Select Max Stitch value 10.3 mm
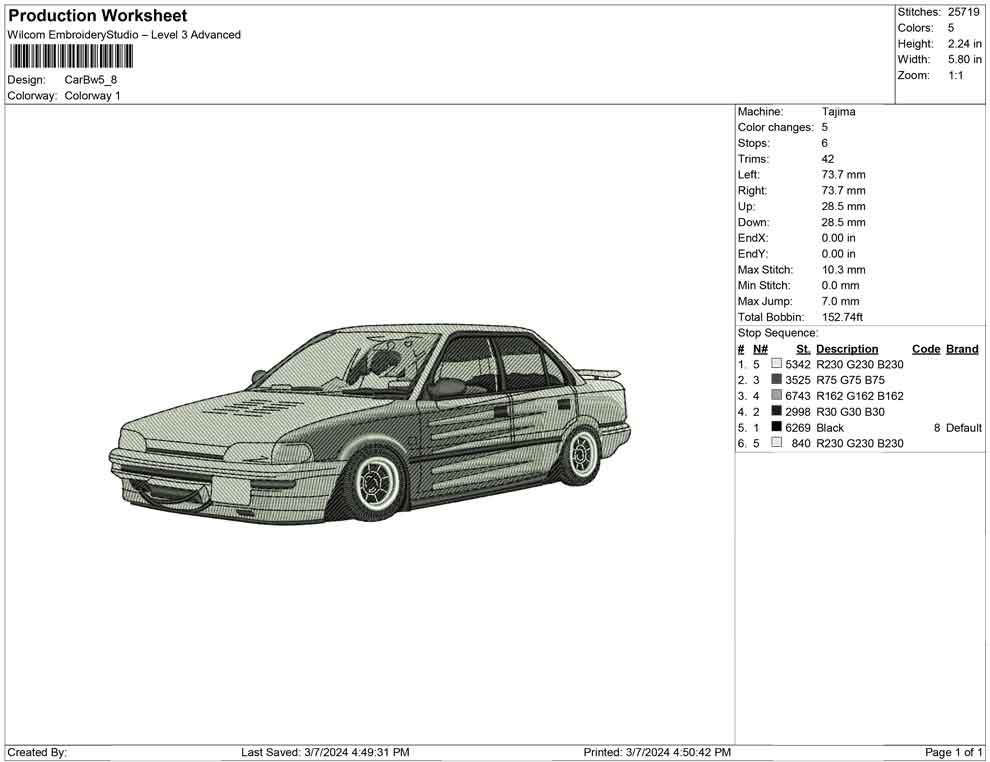The width and height of the screenshot is (990, 762). (844, 270)
